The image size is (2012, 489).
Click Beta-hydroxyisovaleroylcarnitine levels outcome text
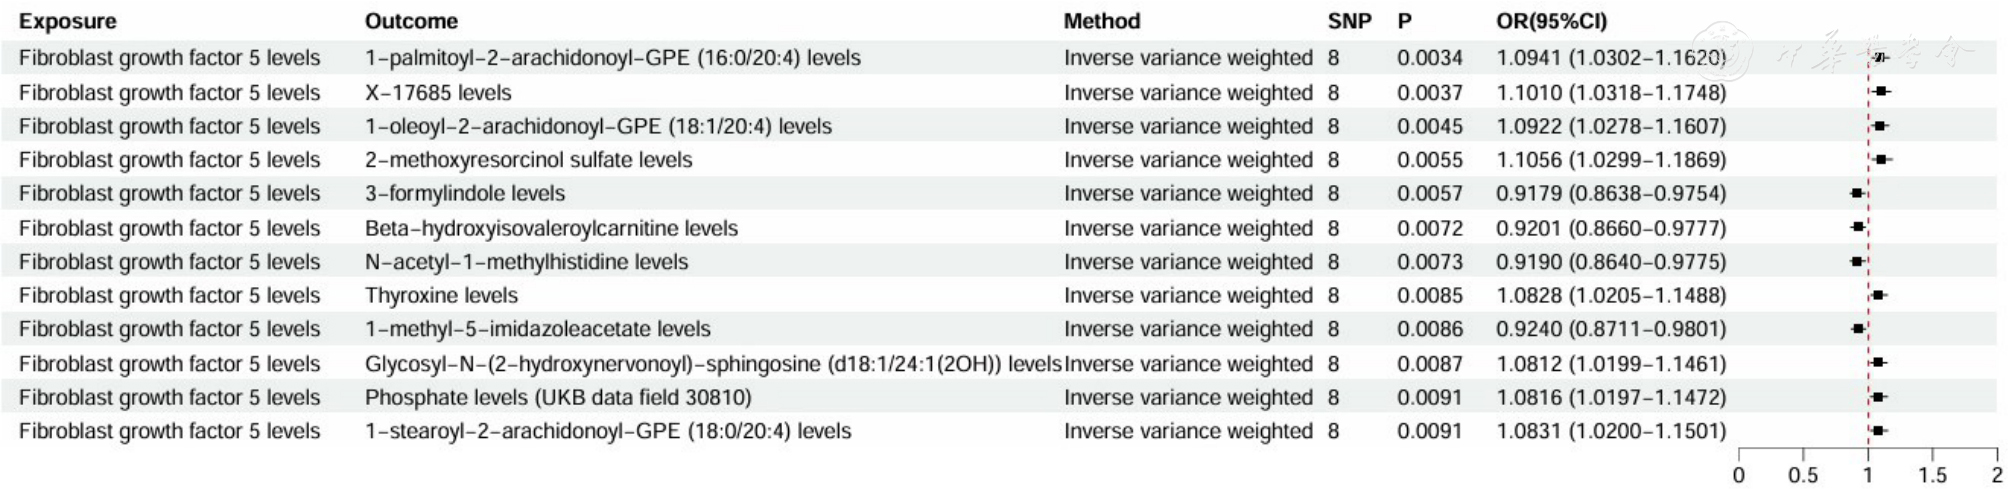551,228
